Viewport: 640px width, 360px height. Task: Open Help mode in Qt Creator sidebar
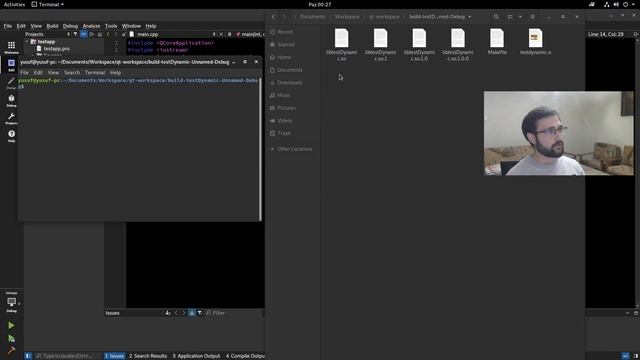point(11,136)
